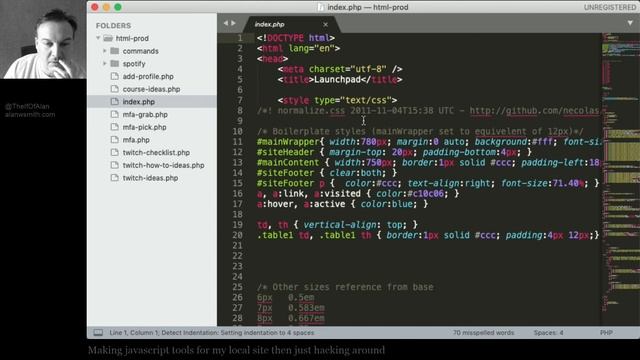Click the twitch-how-to-ideas.php file icon
Image resolution: width=640 pixels, height=360 pixels.
tap(115, 165)
